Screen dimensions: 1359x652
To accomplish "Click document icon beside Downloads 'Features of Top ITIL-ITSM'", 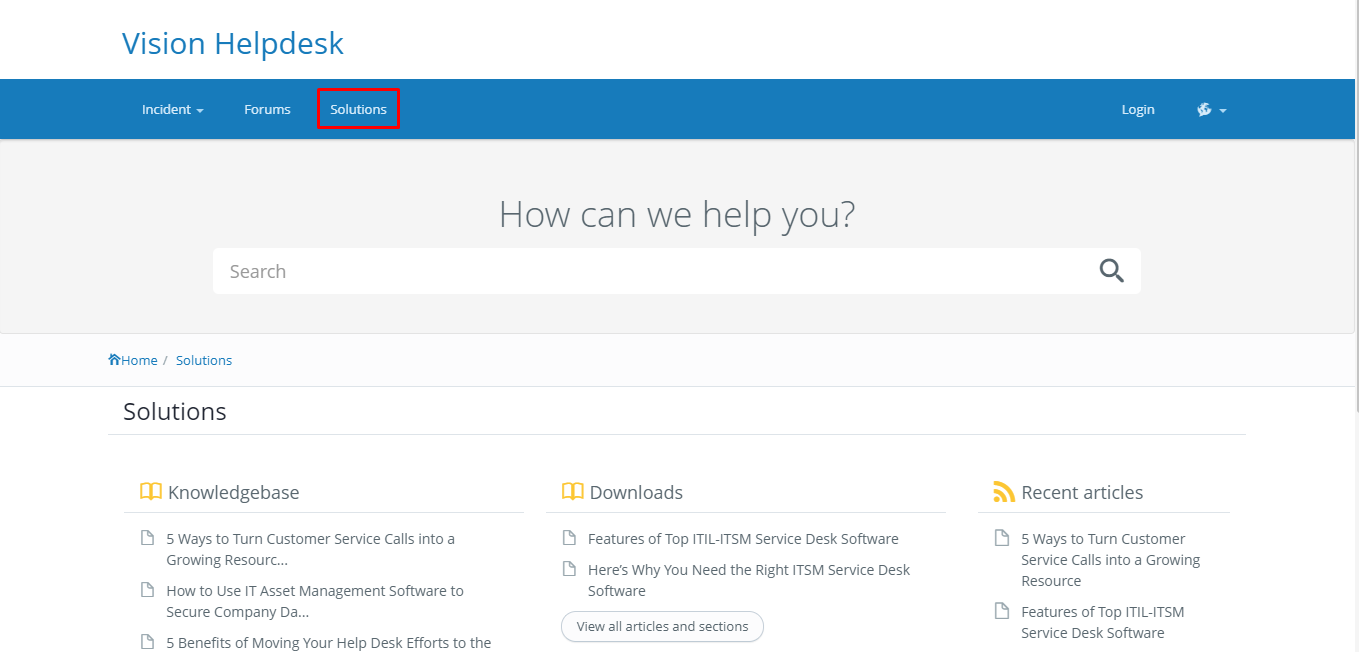I will pyautogui.click(x=569, y=538).
